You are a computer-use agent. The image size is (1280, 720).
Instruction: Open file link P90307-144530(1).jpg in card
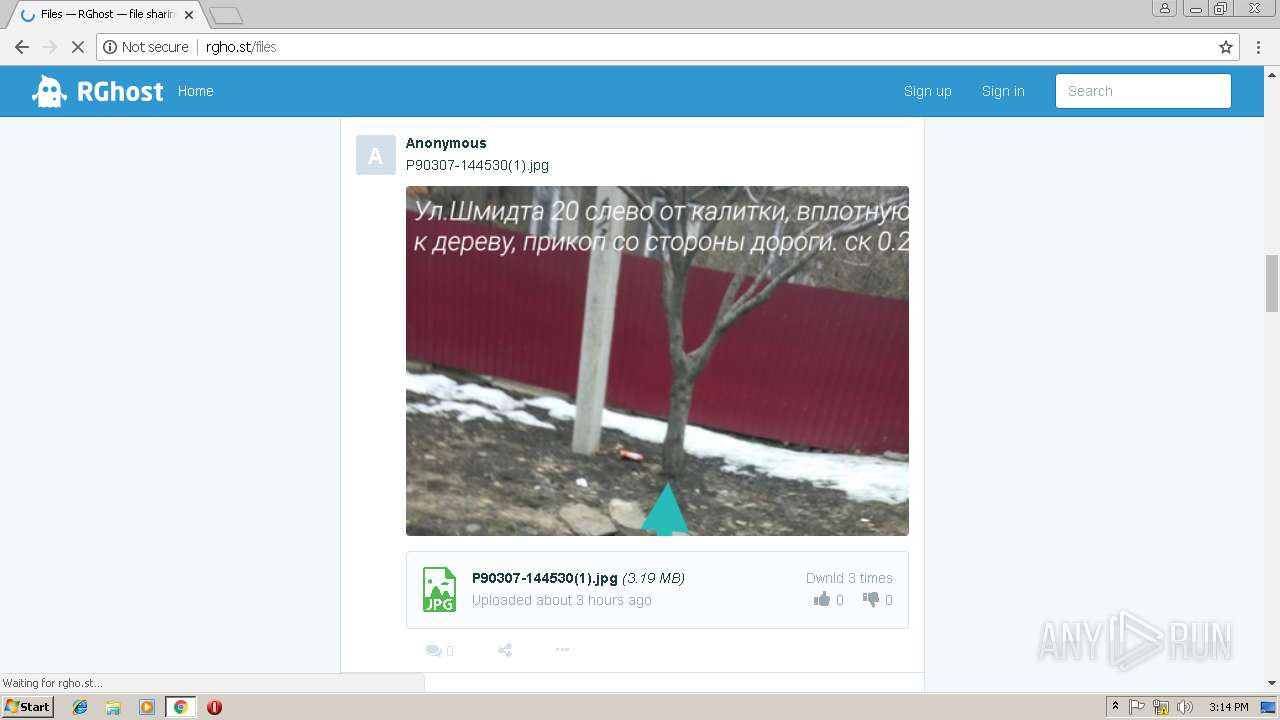click(x=545, y=578)
